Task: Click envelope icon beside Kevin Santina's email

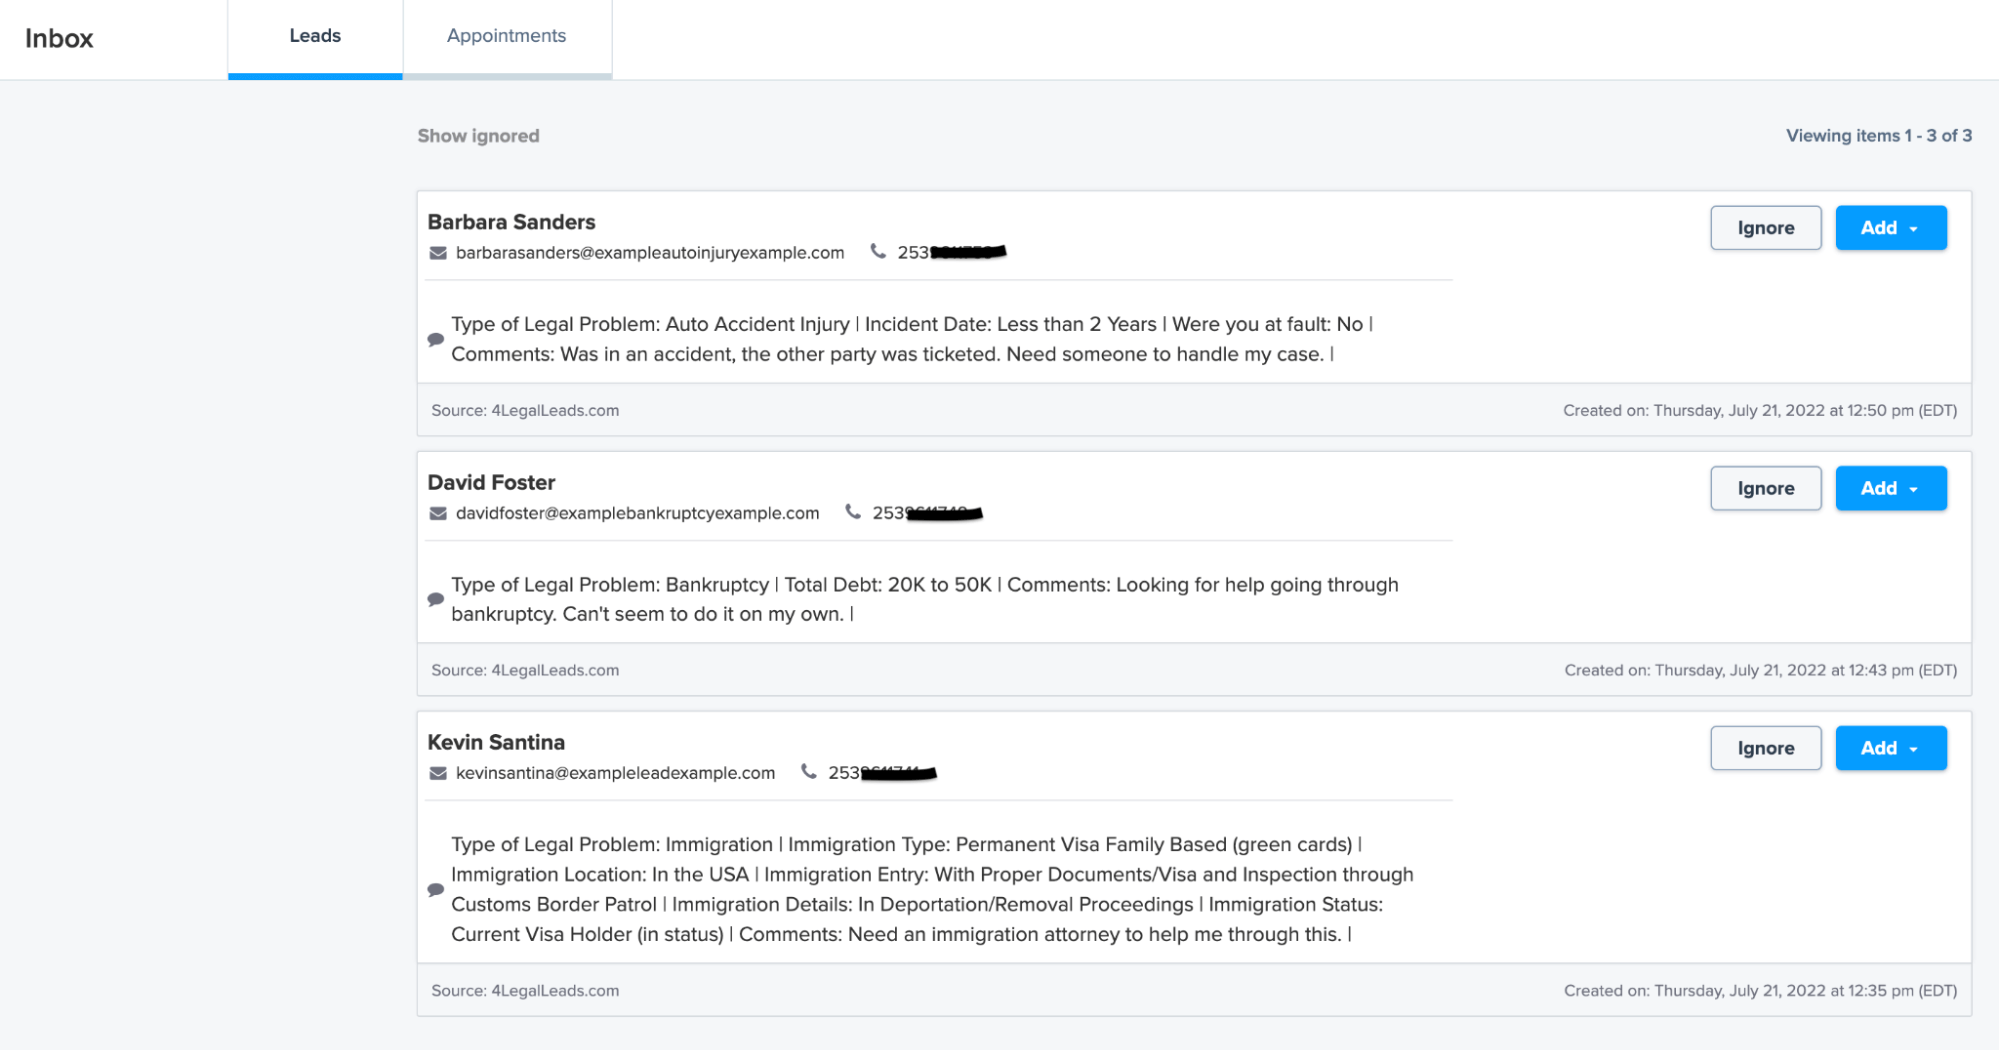Action: pyautogui.click(x=438, y=773)
